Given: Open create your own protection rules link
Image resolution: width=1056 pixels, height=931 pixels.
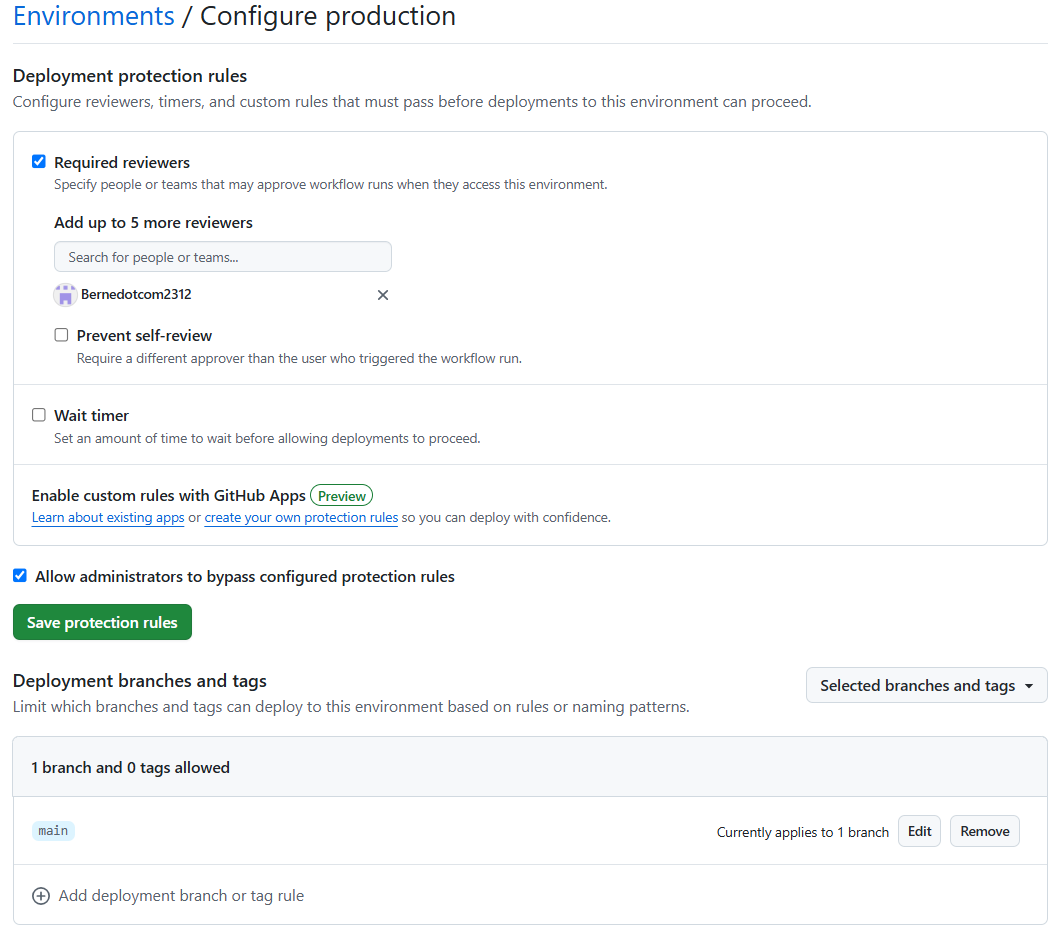Looking at the screenshot, I should click(x=301, y=517).
